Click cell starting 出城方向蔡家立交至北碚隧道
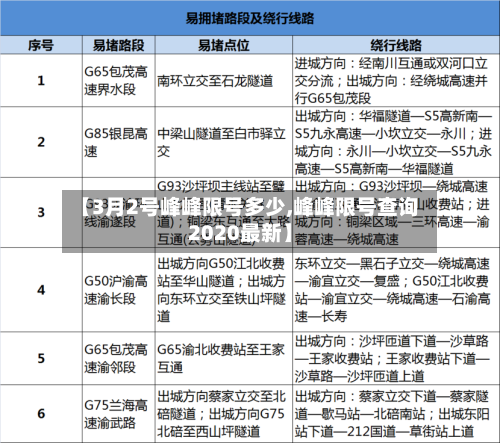Image resolution: width=500 pixels, height=443 pixels. point(224,414)
